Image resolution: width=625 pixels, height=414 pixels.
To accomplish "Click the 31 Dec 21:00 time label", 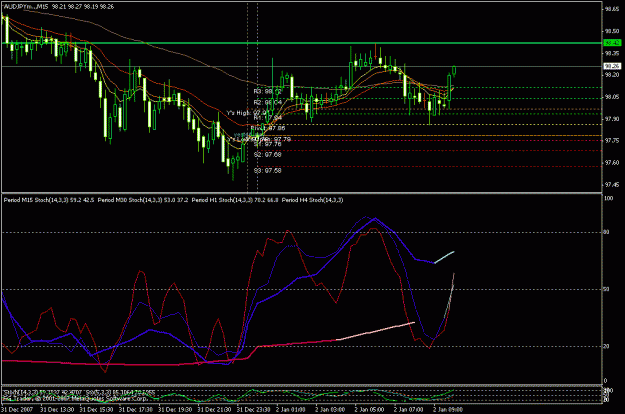I will click(214, 409).
